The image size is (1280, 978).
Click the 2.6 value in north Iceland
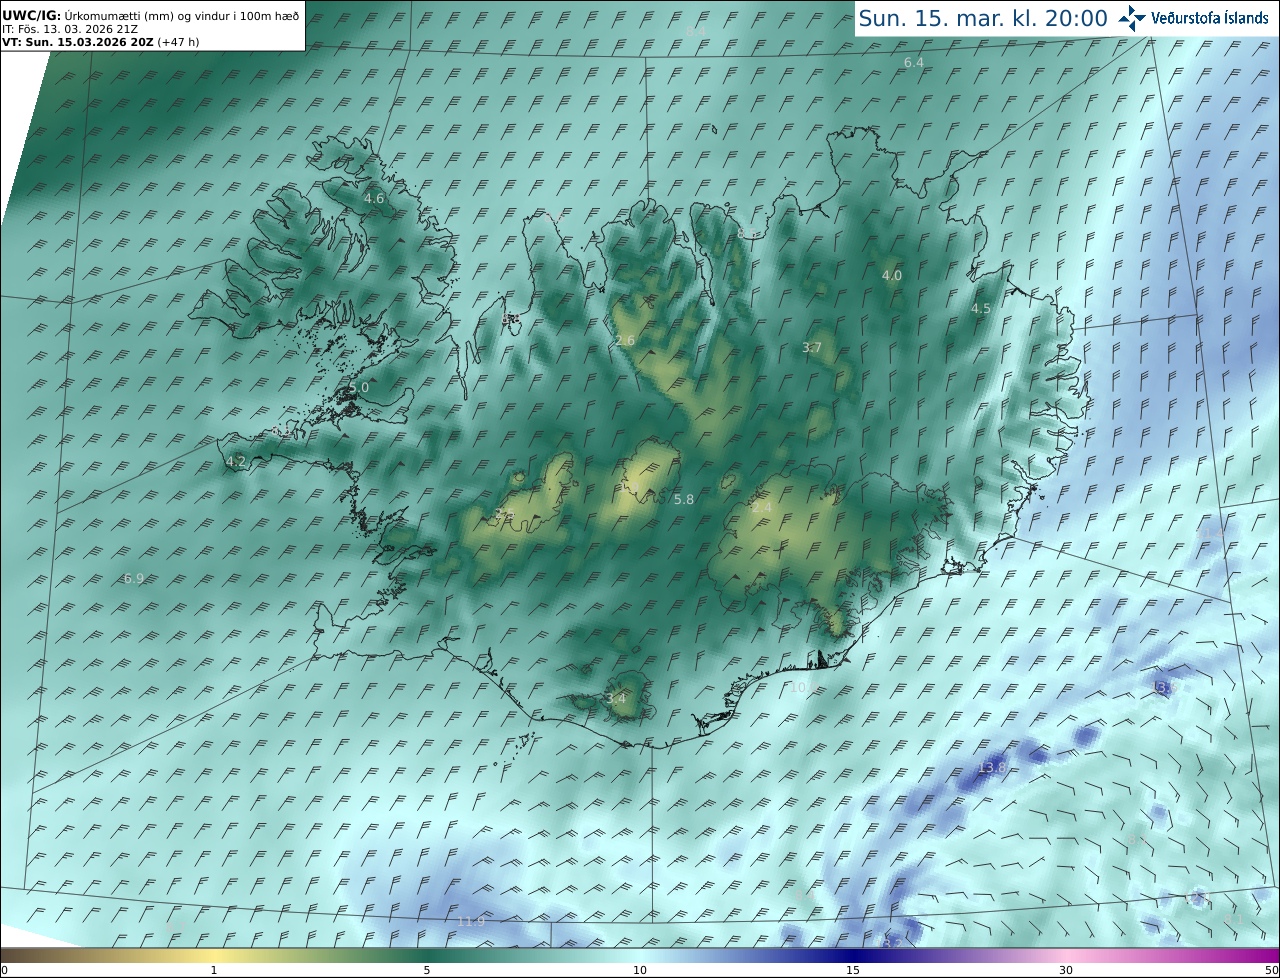[x=625, y=341]
